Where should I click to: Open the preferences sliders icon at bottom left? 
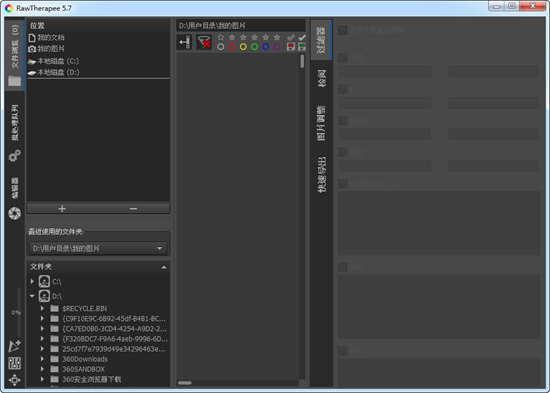click(x=14, y=363)
